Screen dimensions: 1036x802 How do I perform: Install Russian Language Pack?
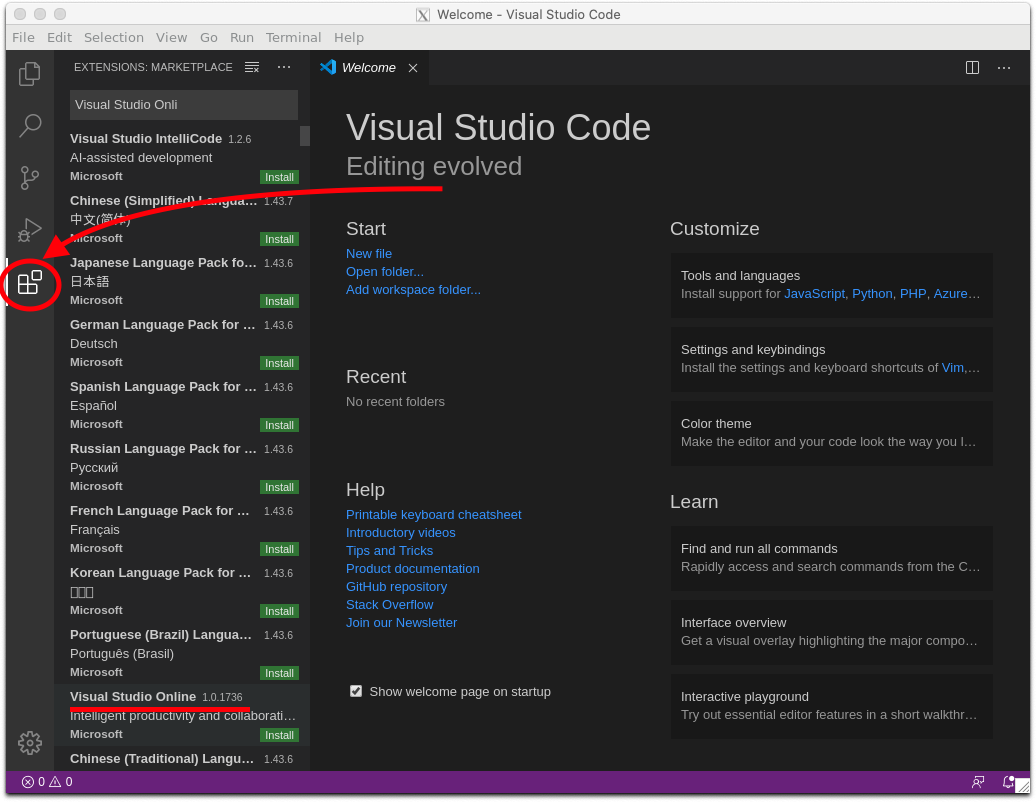pos(279,488)
